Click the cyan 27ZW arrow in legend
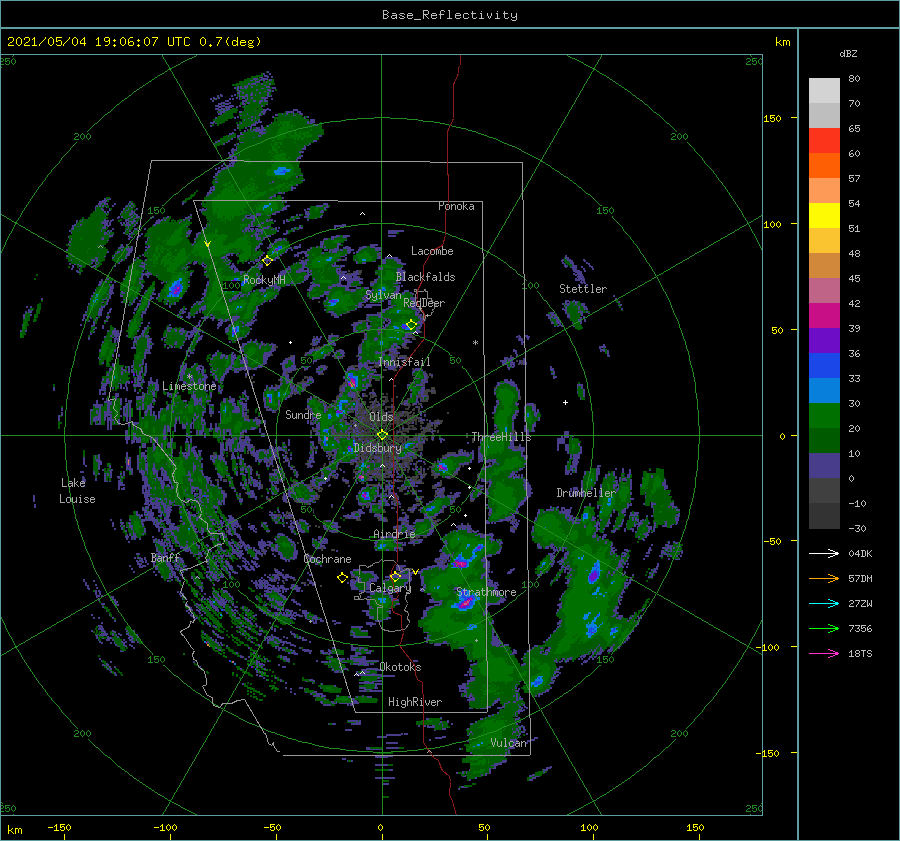This screenshot has height=841, width=900. click(x=824, y=603)
